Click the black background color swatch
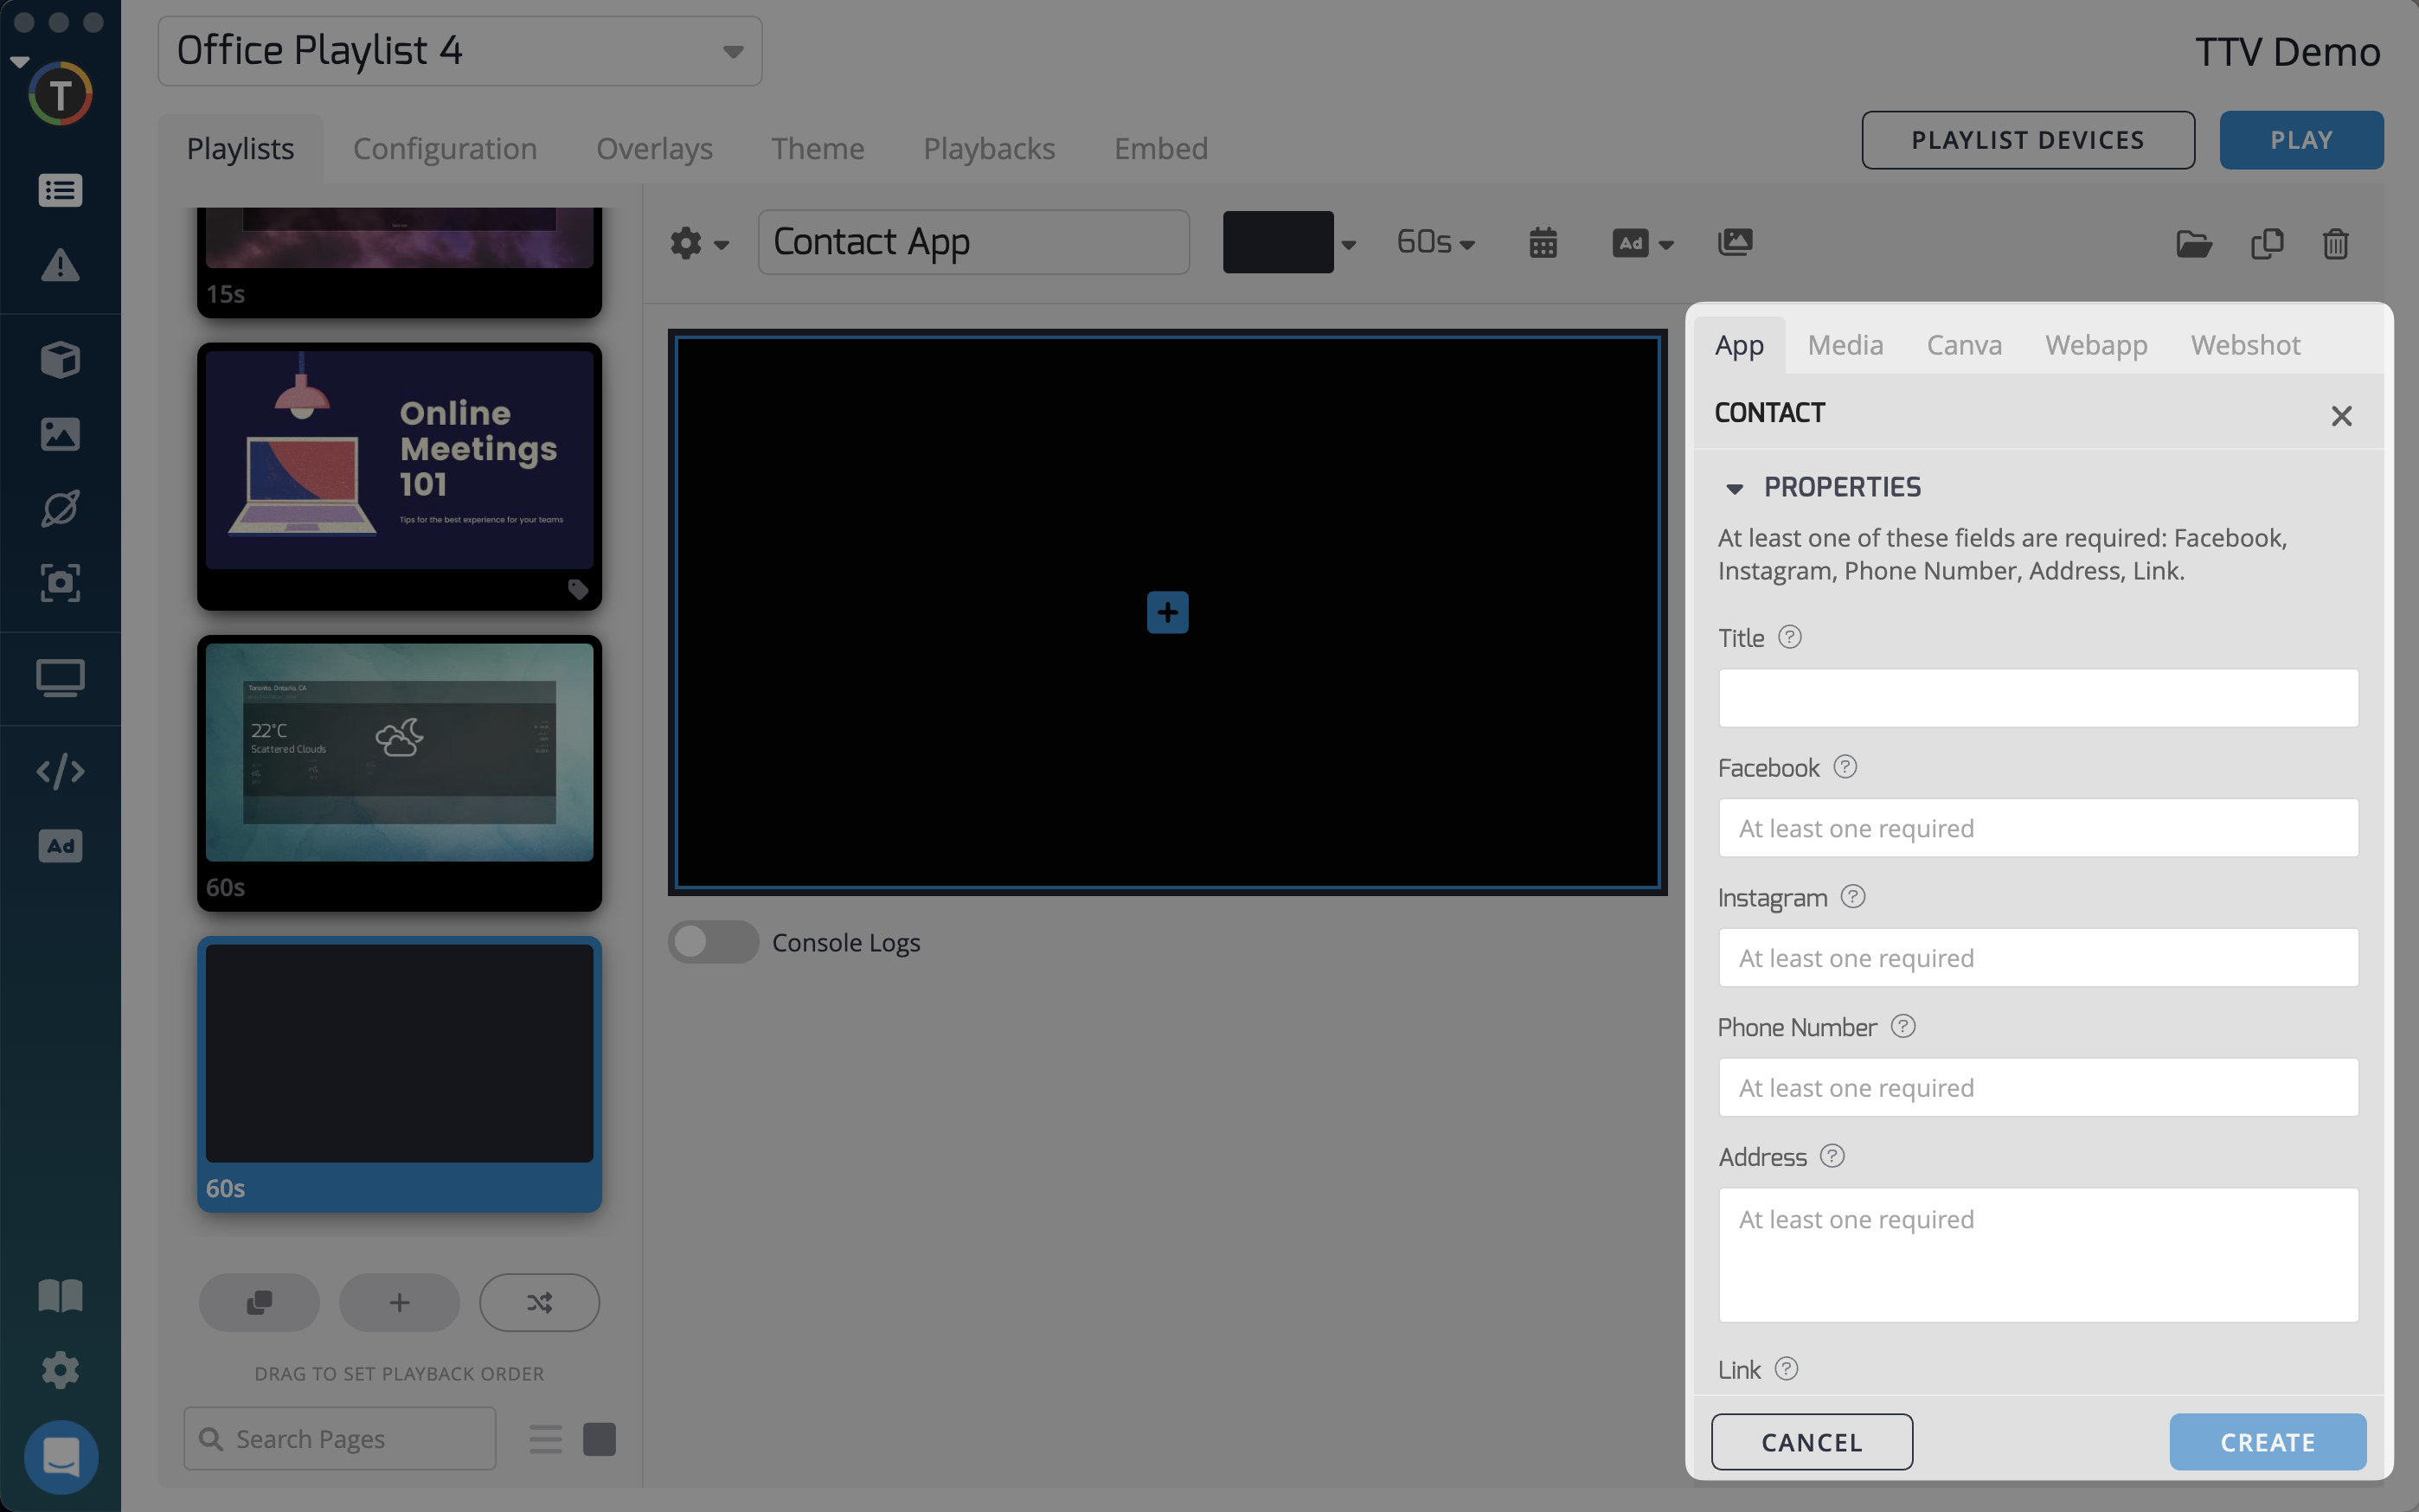Screen dimensions: 2419x1512 (x=1278, y=242)
